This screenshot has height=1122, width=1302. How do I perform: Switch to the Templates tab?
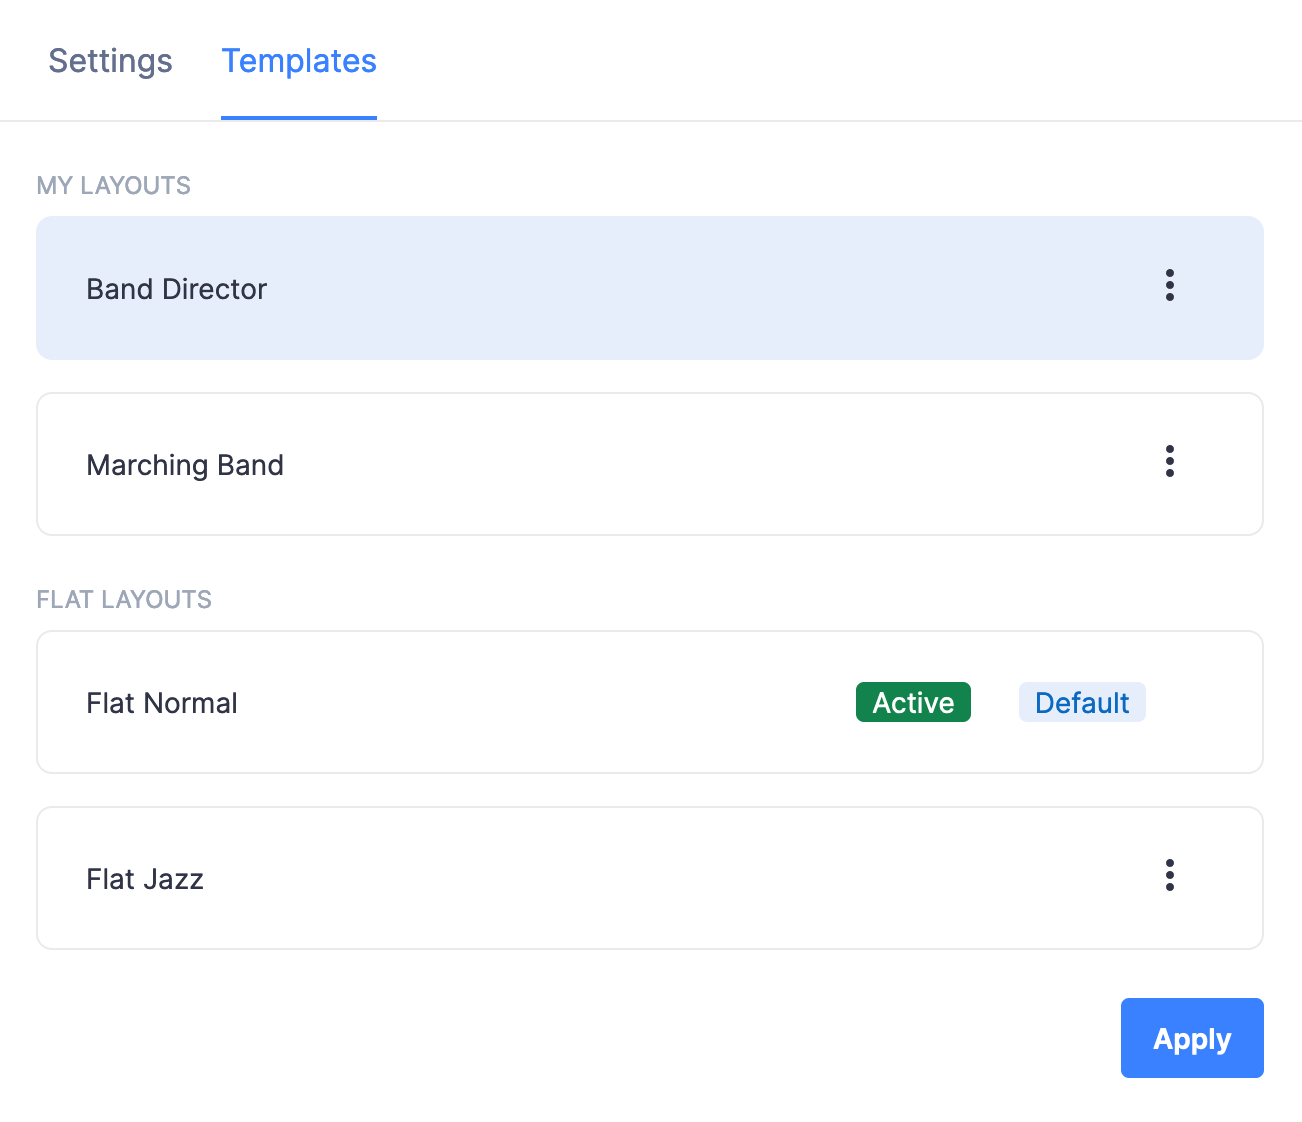tap(299, 61)
